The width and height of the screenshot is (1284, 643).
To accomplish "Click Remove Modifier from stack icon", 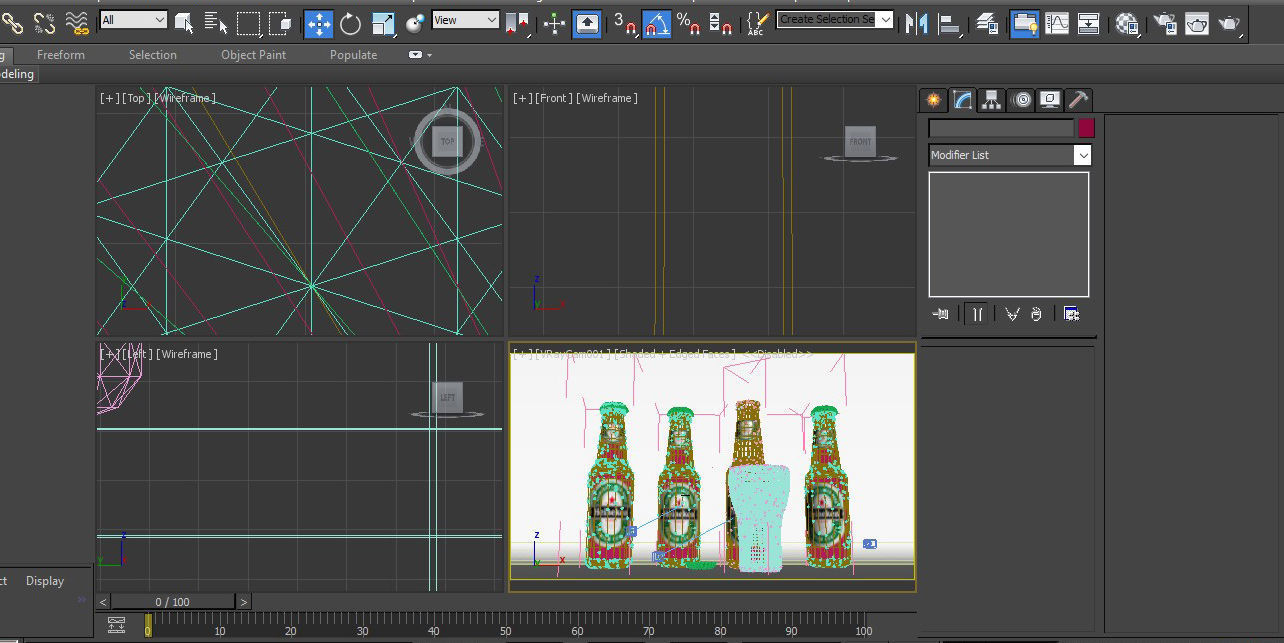I will tap(1036, 314).
